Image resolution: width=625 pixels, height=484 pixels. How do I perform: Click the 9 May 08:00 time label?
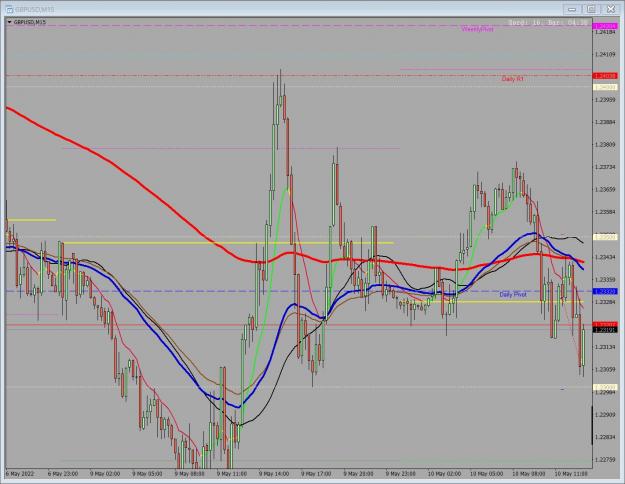(189, 474)
